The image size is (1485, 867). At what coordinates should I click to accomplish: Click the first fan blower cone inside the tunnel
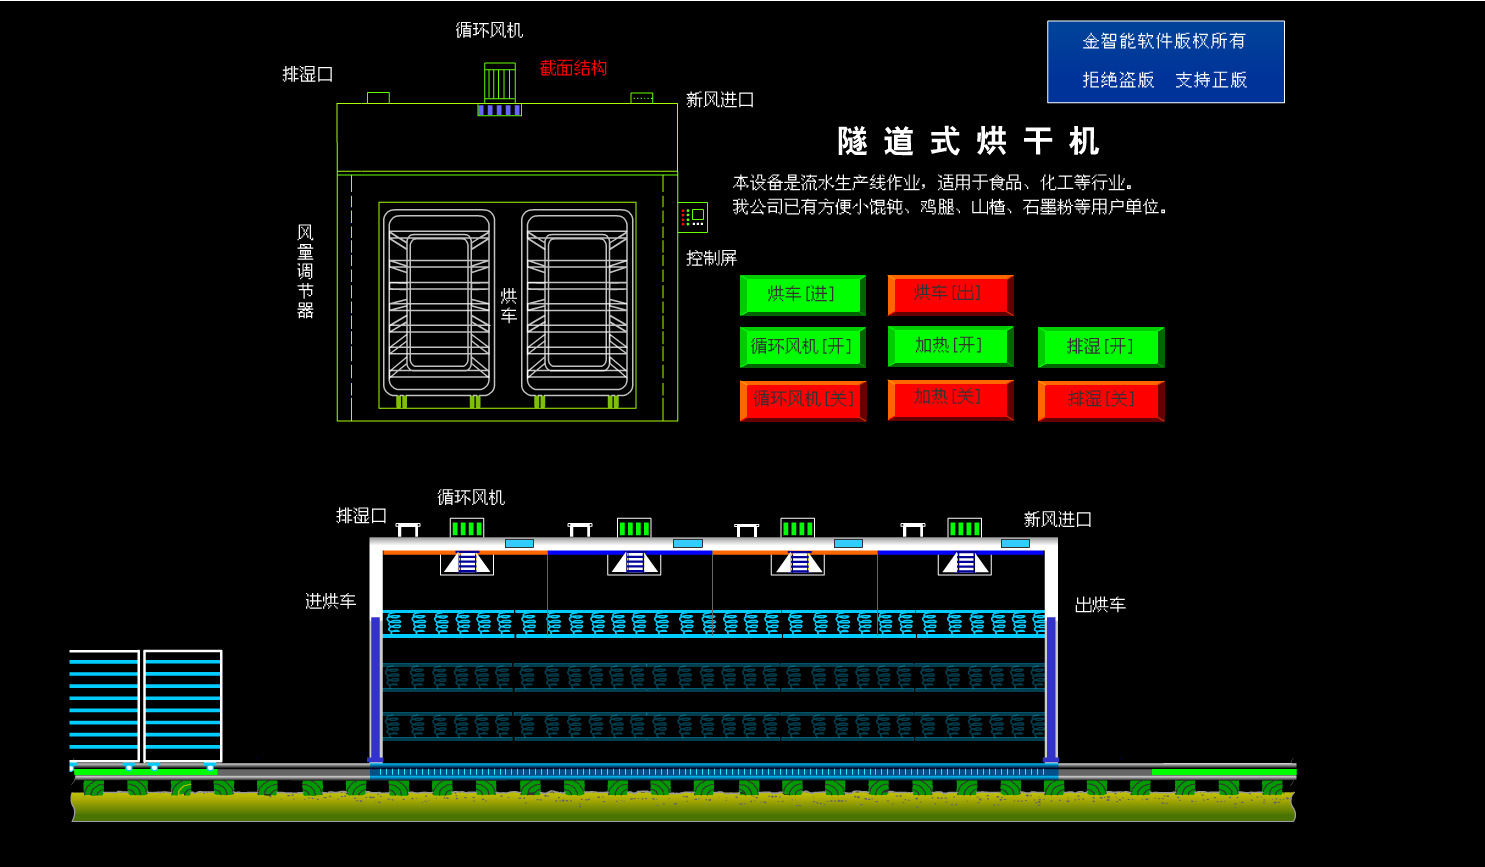click(x=467, y=563)
